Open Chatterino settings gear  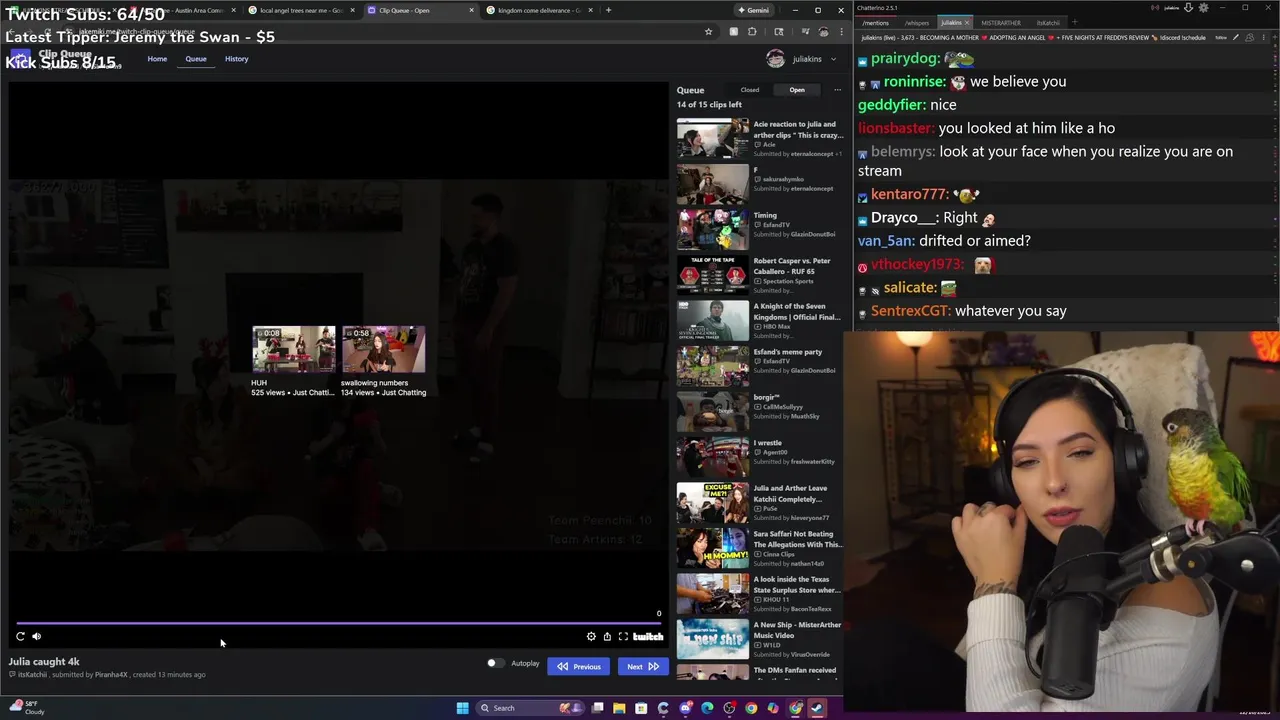tap(1203, 7)
